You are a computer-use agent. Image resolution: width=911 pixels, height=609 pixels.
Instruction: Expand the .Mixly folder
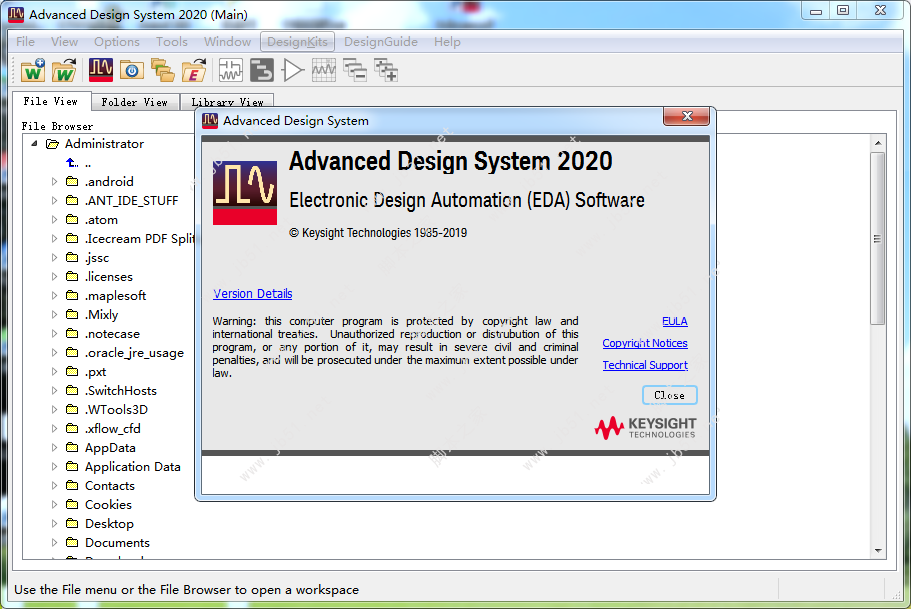click(54, 314)
